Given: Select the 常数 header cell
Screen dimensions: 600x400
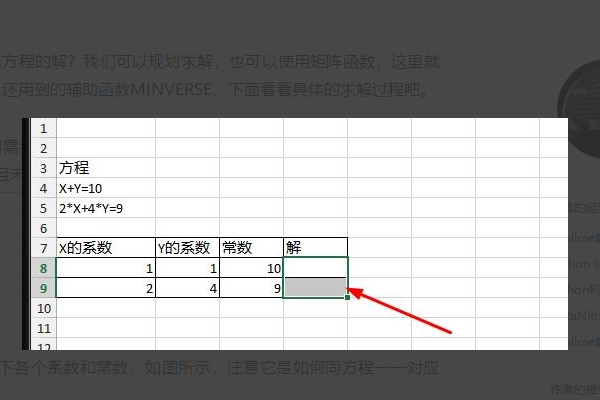Looking at the screenshot, I should coord(251,248).
